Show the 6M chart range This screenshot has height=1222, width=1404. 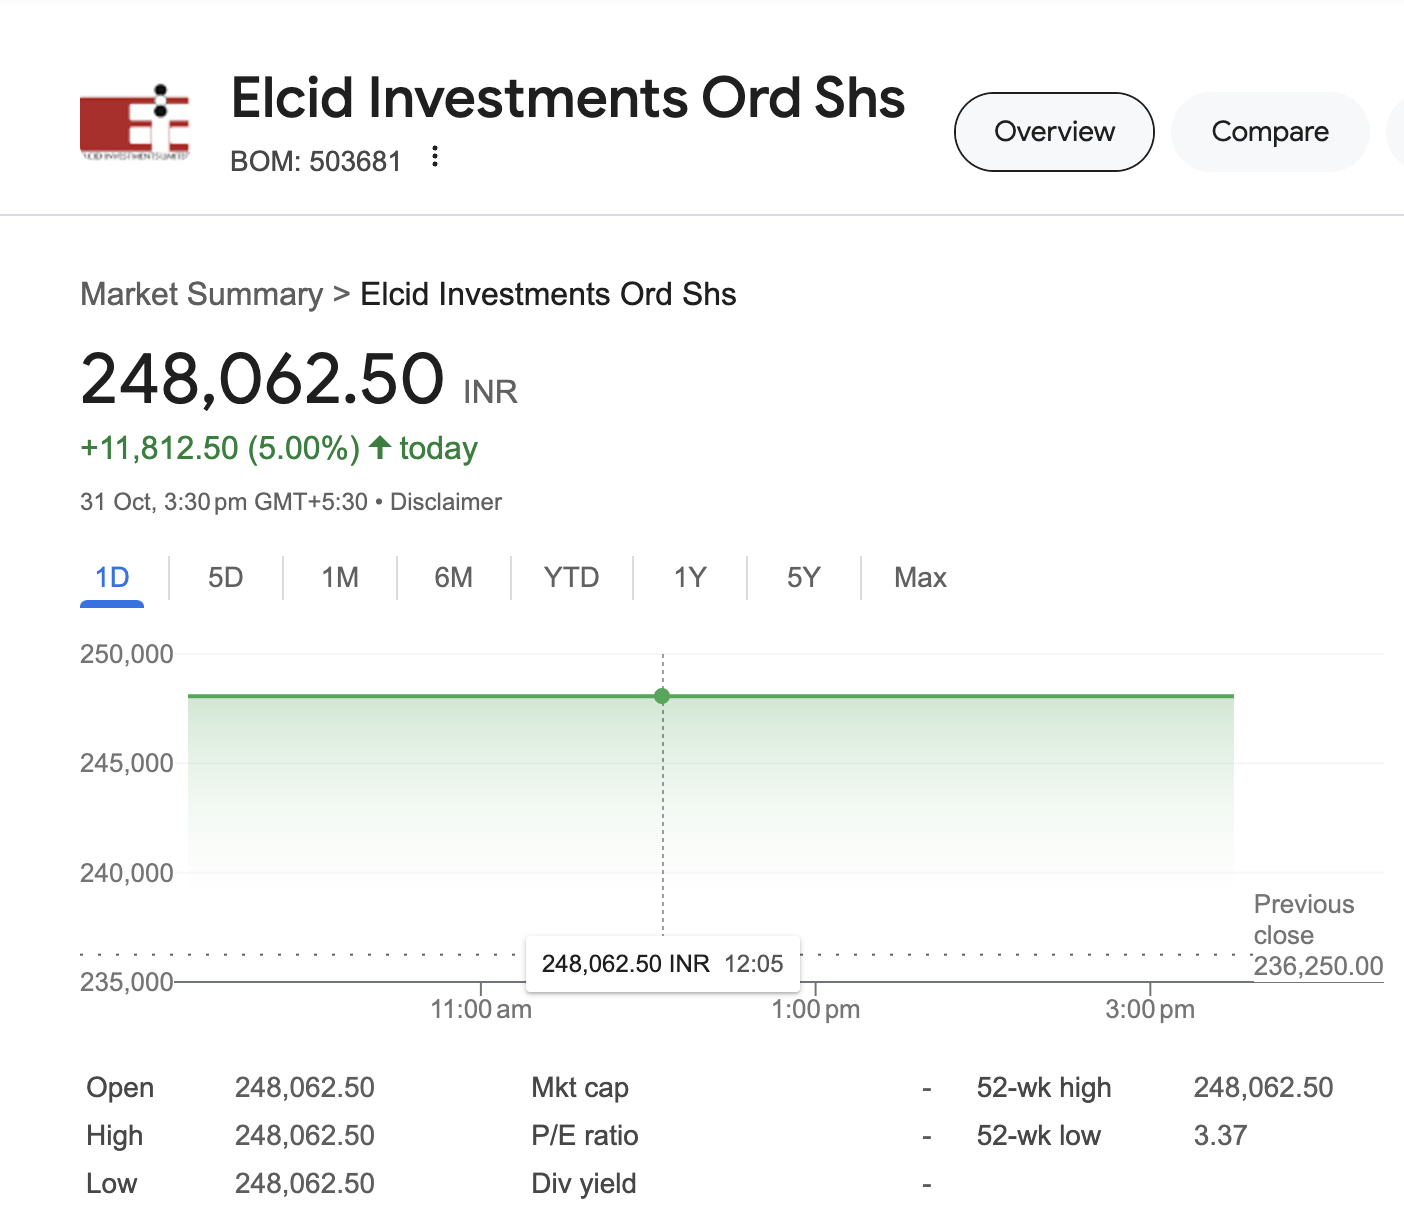(454, 578)
